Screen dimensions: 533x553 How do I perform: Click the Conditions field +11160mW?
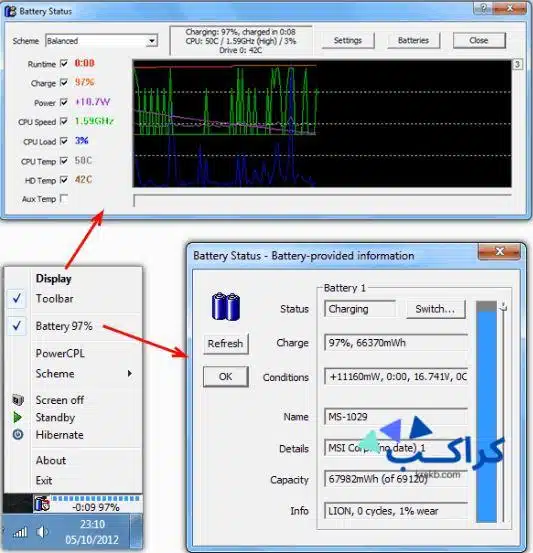click(395, 377)
